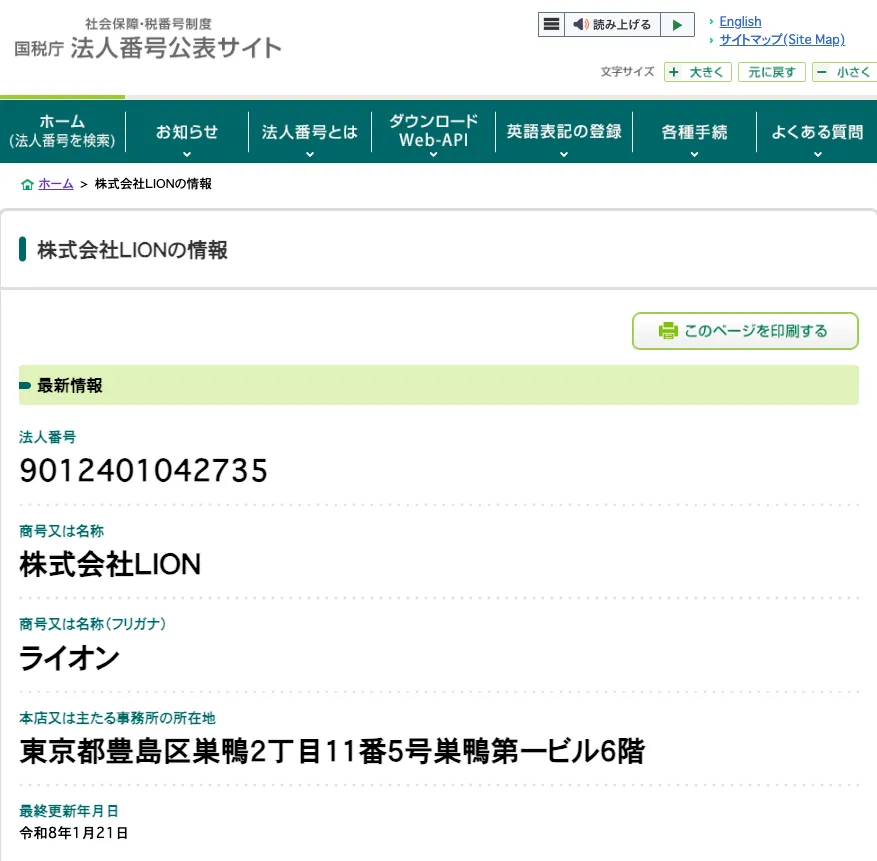Open サイトマップ (Site Map) link
The height and width of the screenshot is (861, 877).
coord(782,39)
